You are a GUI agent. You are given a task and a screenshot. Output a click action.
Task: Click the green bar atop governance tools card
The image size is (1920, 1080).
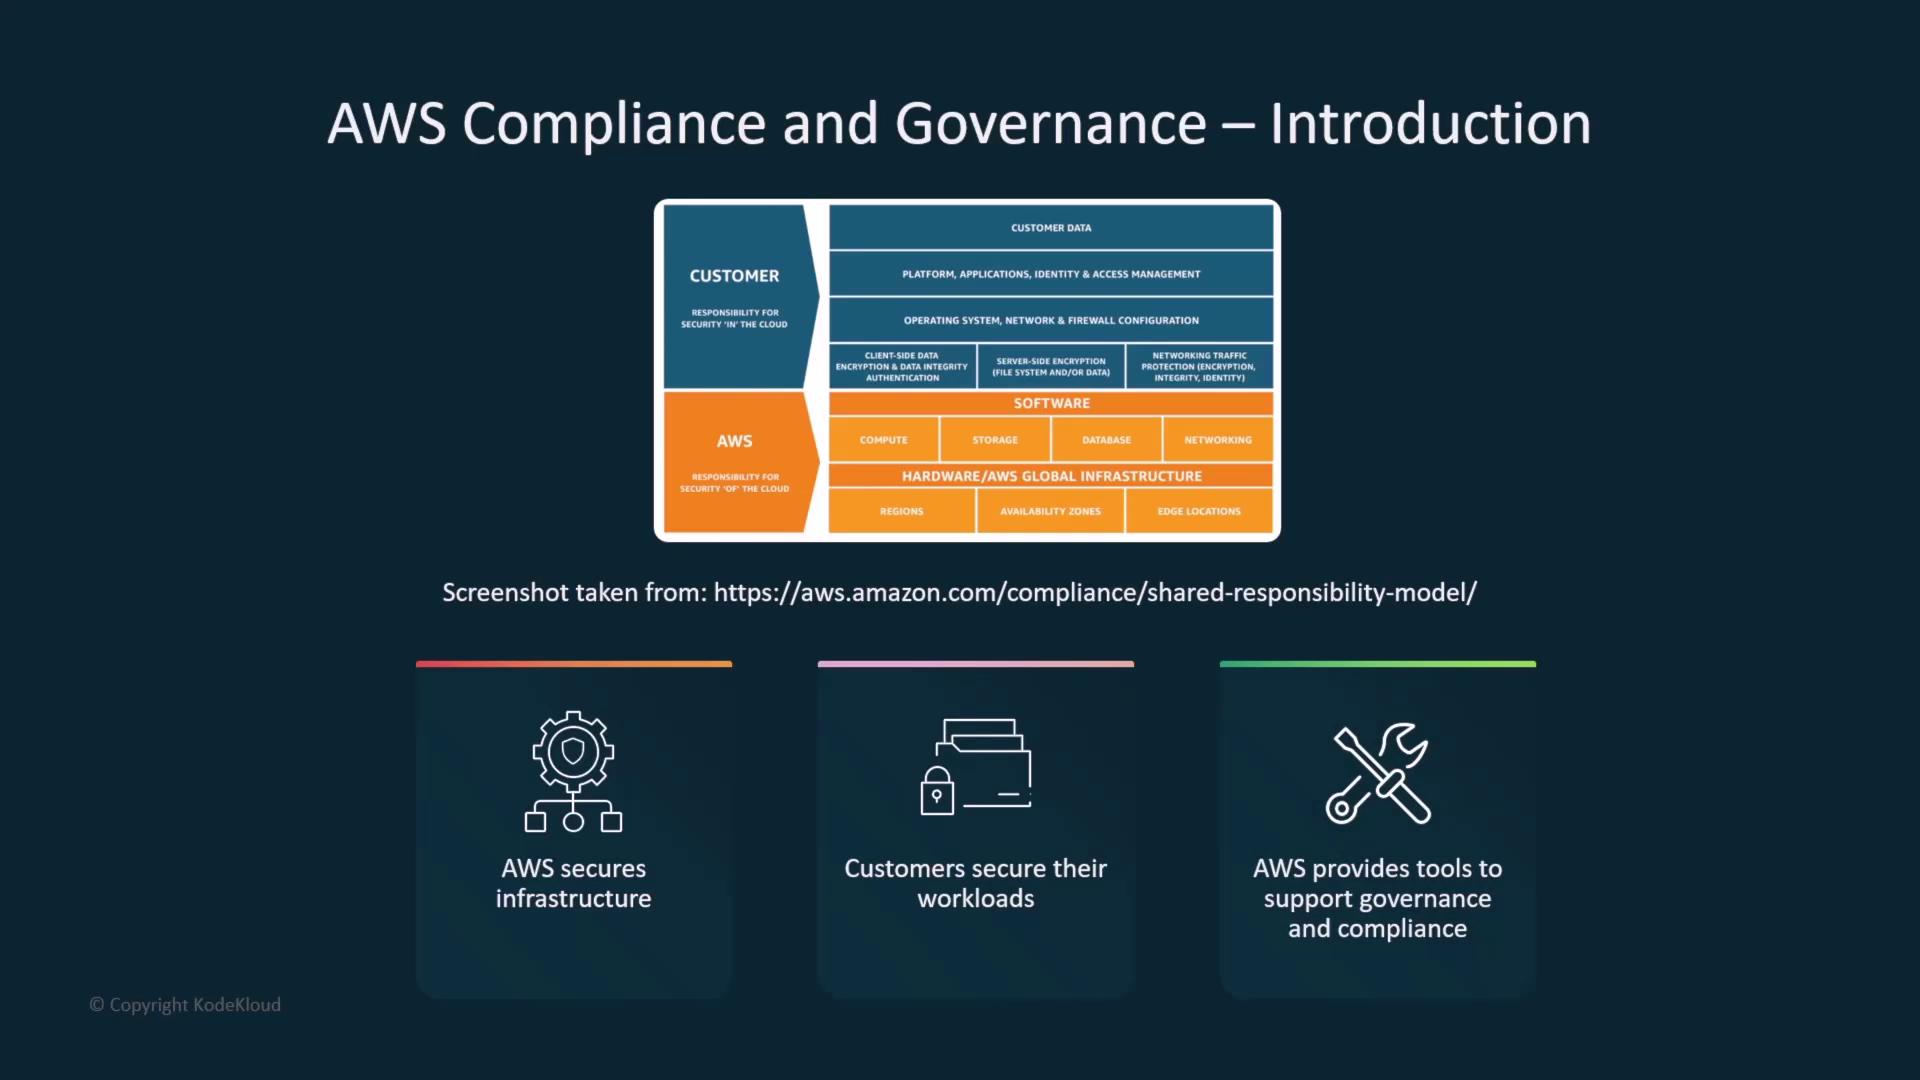click(1377, 664)
